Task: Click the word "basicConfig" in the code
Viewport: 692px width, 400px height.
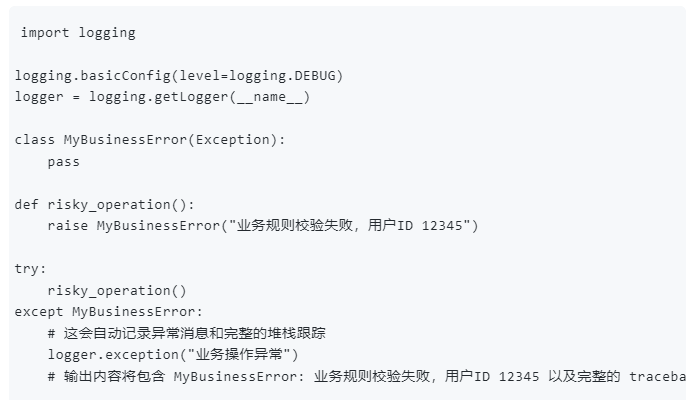Action: click(124, 76)
